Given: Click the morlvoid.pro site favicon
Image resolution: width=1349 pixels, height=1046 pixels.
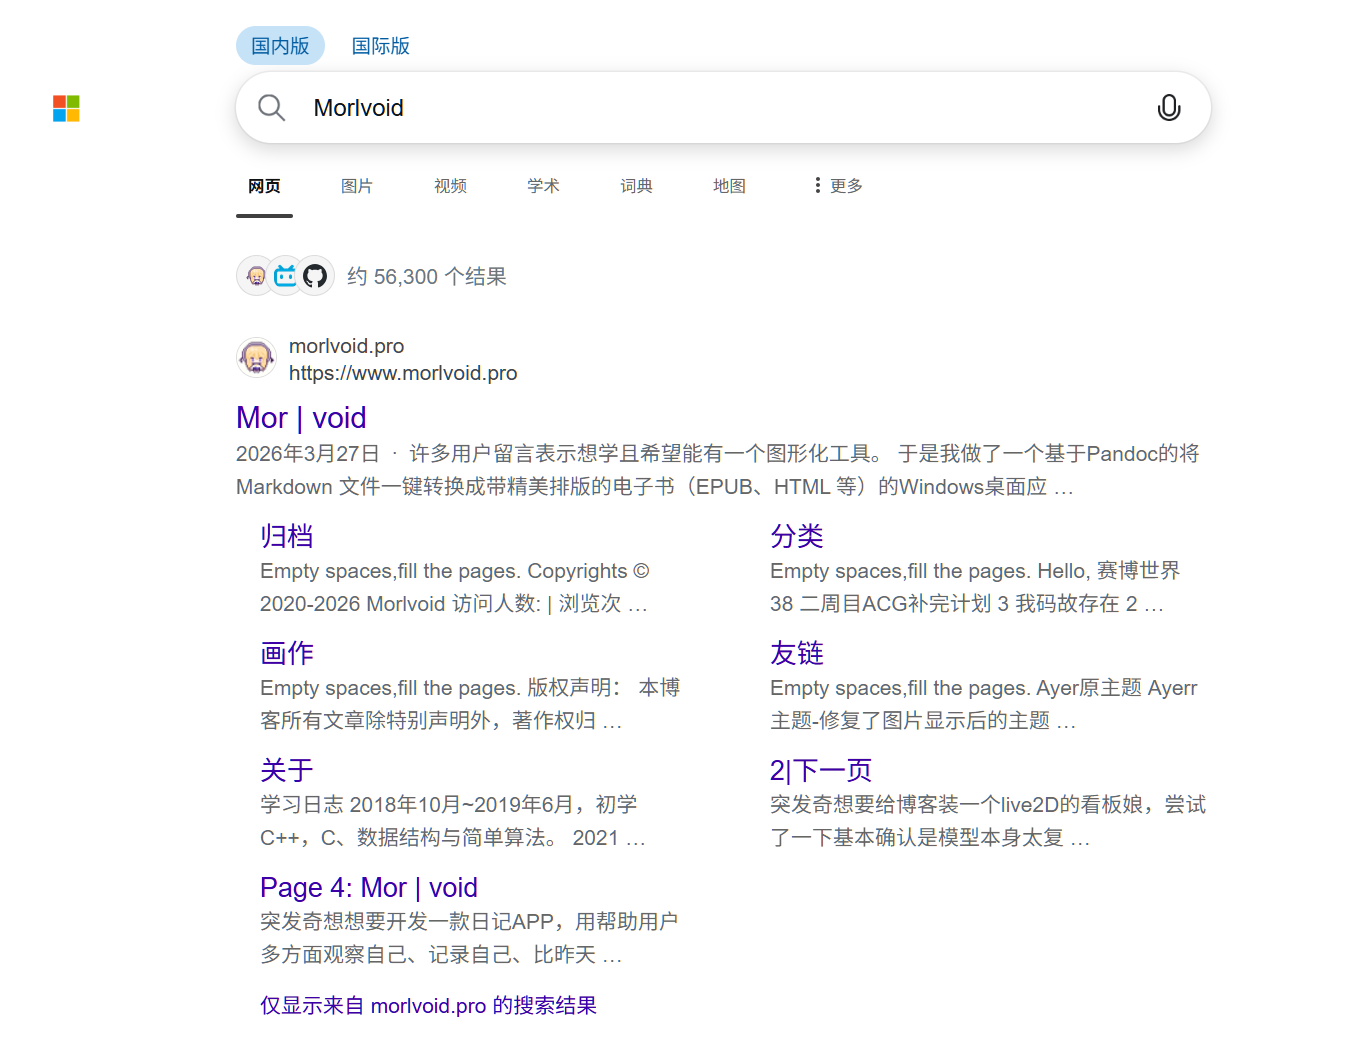Looking at the screenshot, I should 256,358.
